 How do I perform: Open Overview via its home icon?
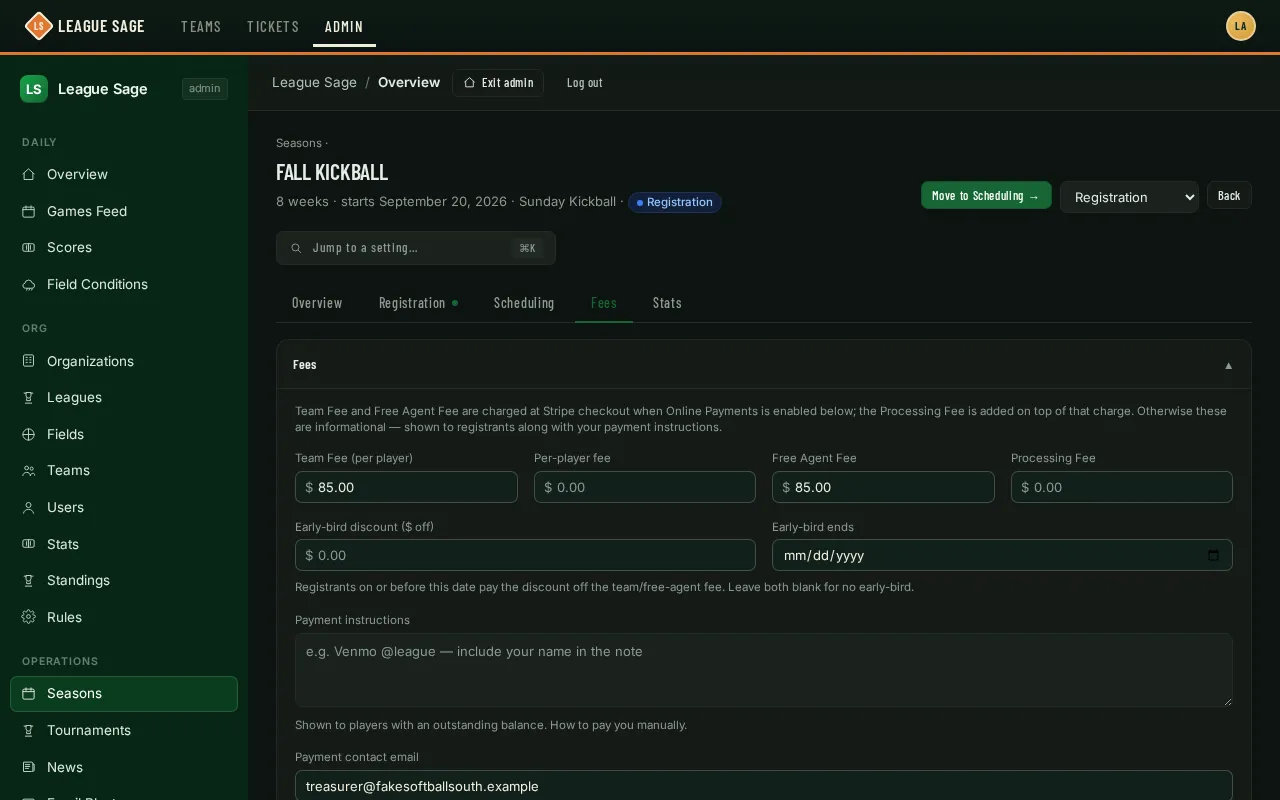click(29, 174)
